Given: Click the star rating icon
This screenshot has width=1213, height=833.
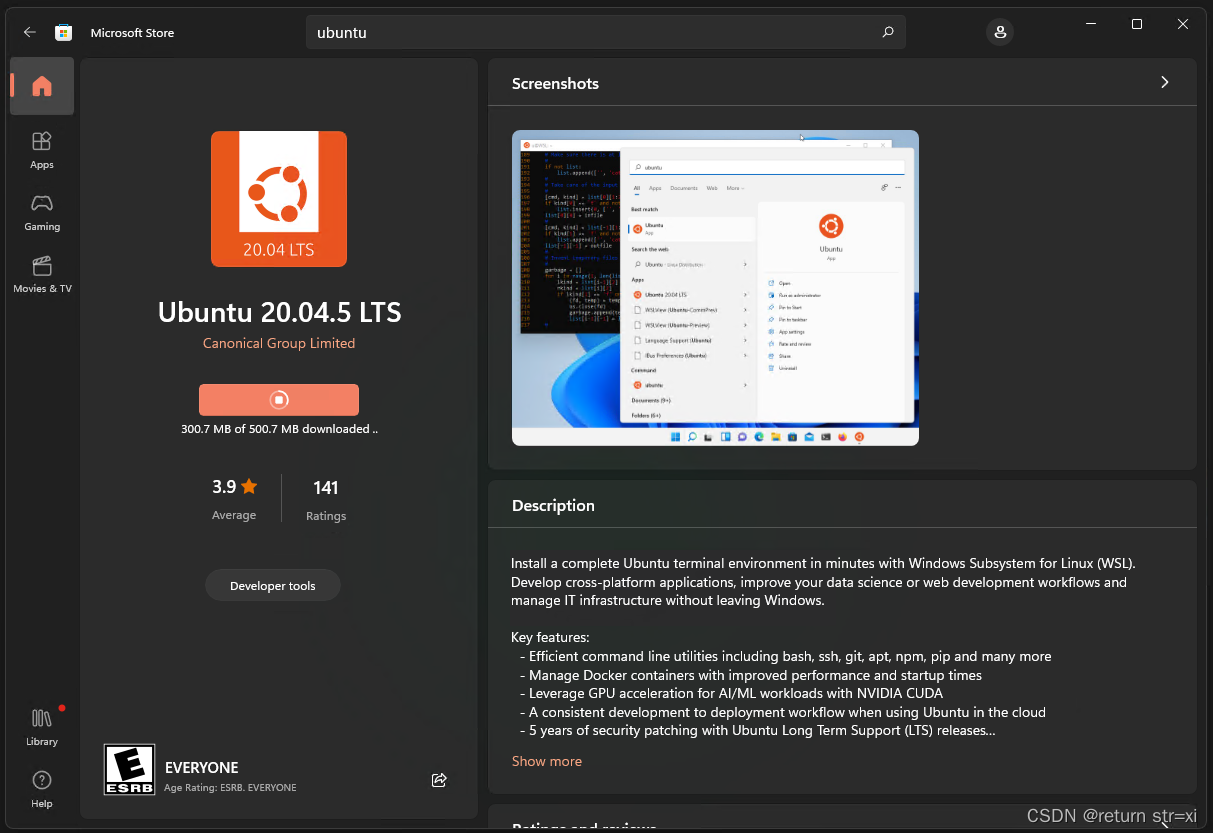Looking at the screenshot, I should 249,487.
